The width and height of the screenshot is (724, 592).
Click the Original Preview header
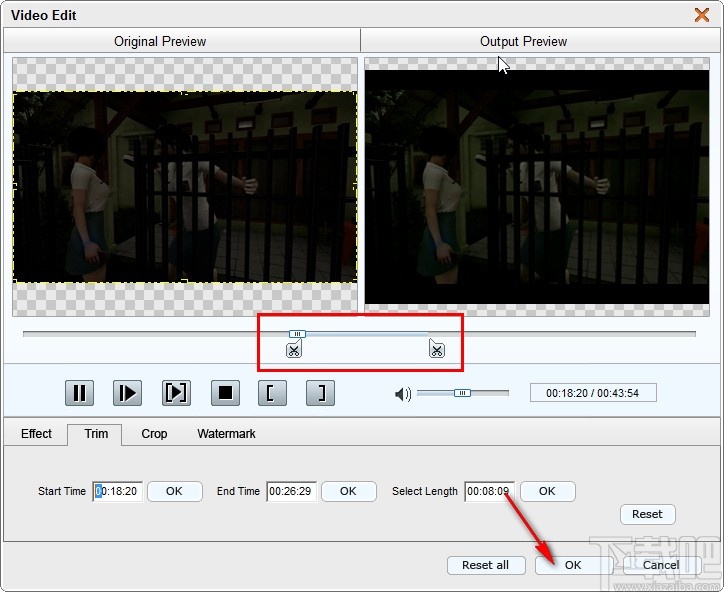(160, 42)
